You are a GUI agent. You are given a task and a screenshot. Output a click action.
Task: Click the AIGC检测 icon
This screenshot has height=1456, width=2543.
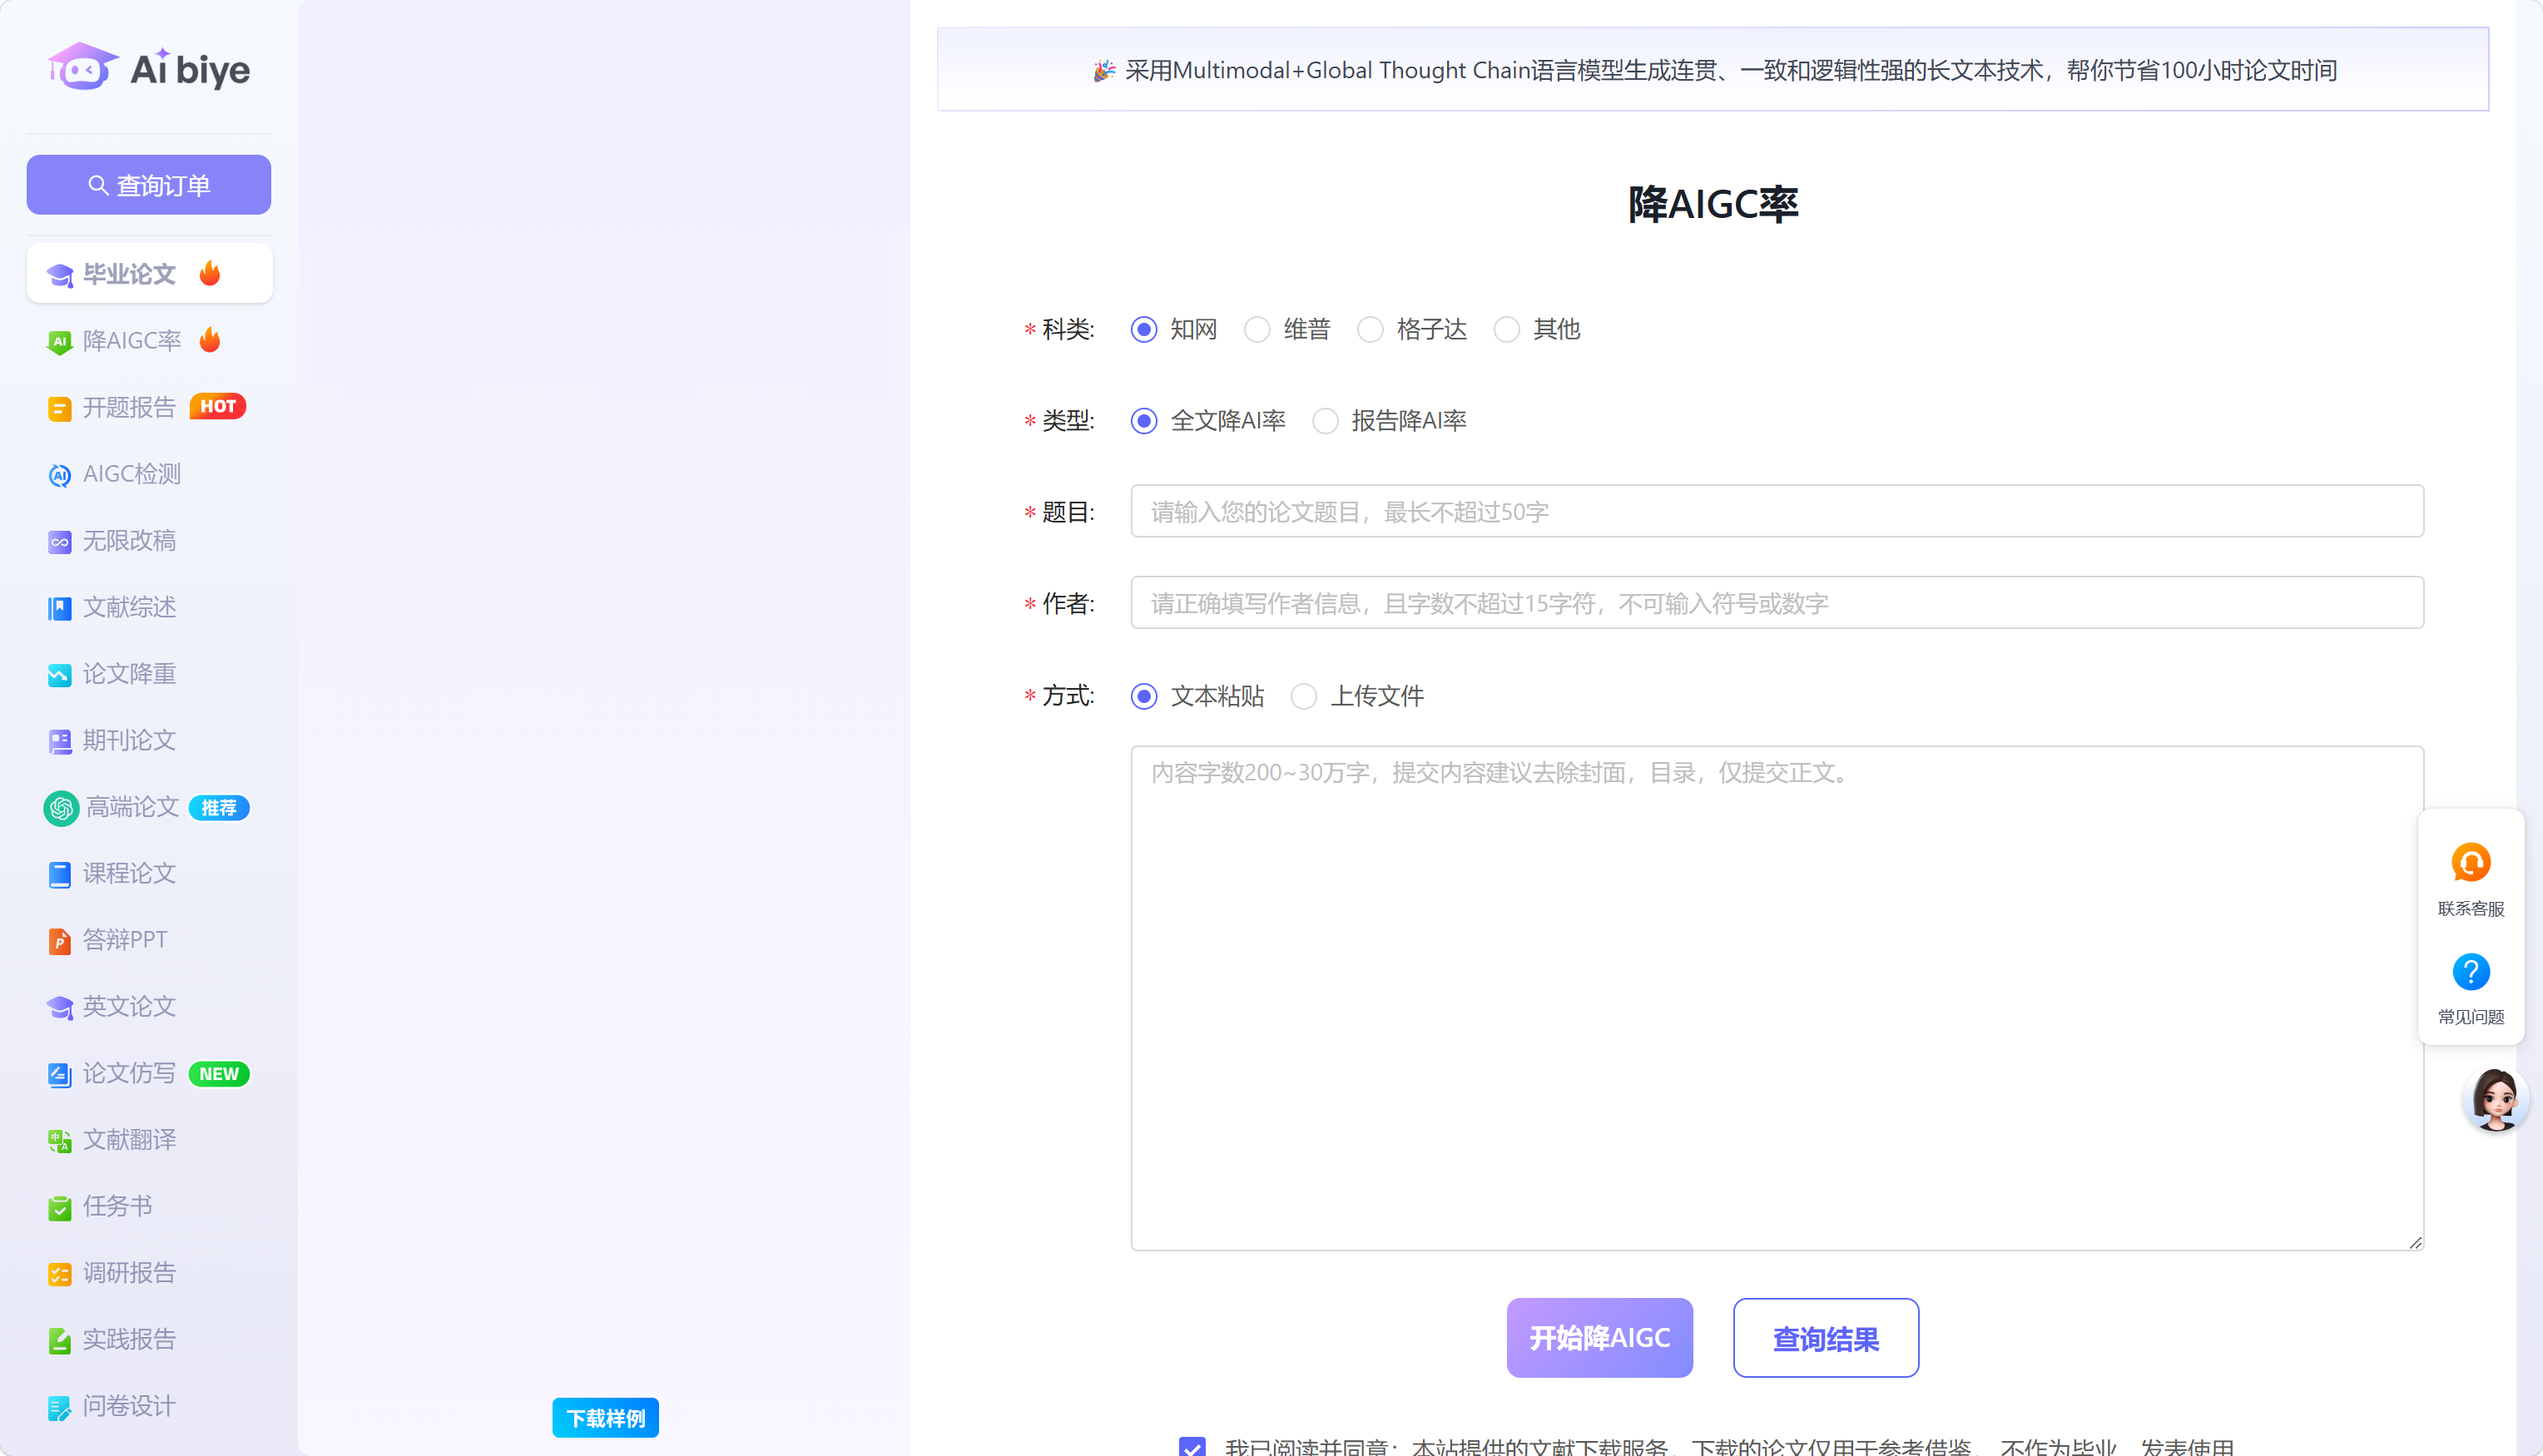(x=60, y=475)
